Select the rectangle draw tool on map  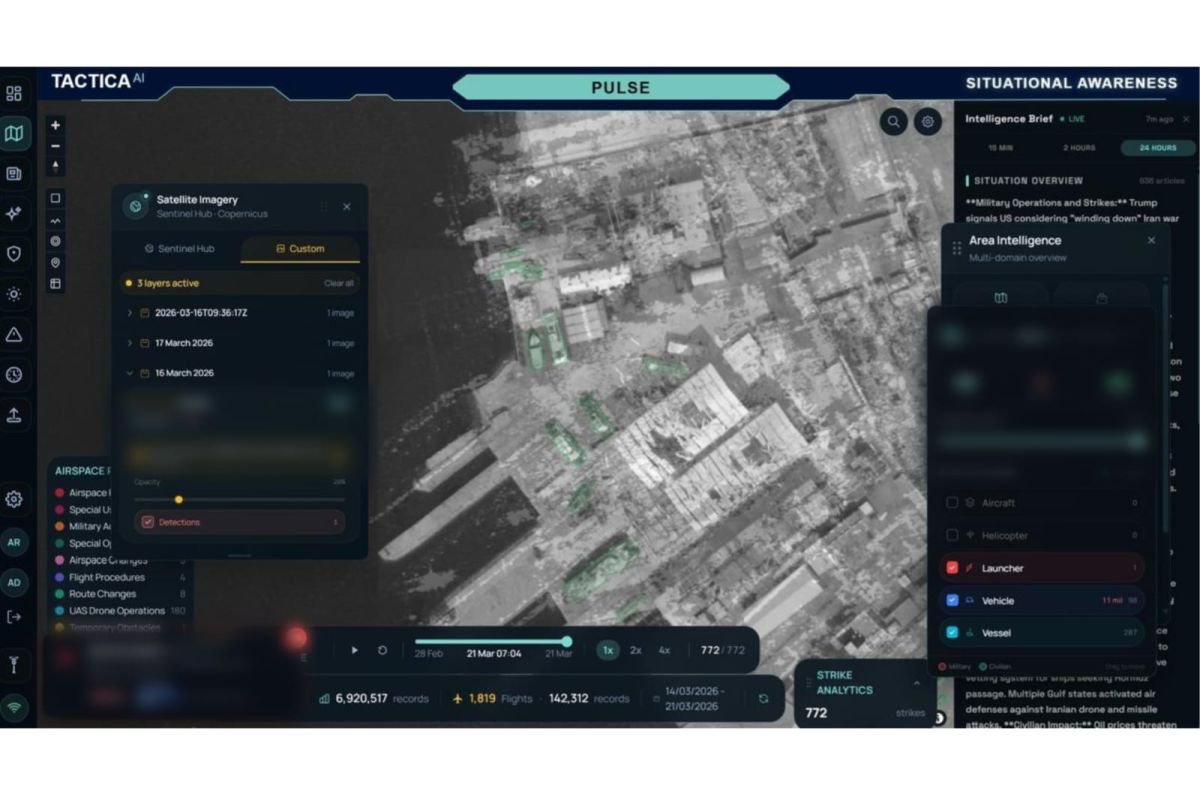(55, 198)
